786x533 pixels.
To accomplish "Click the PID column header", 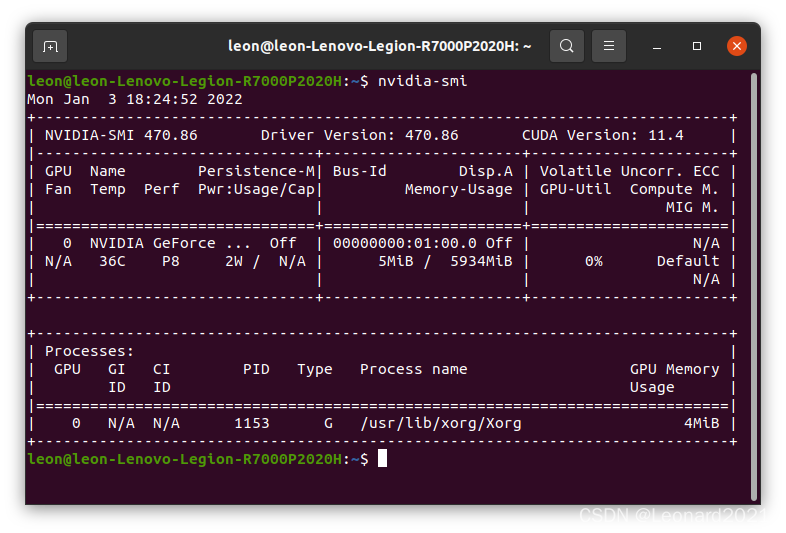I will (x=256, y=370).
